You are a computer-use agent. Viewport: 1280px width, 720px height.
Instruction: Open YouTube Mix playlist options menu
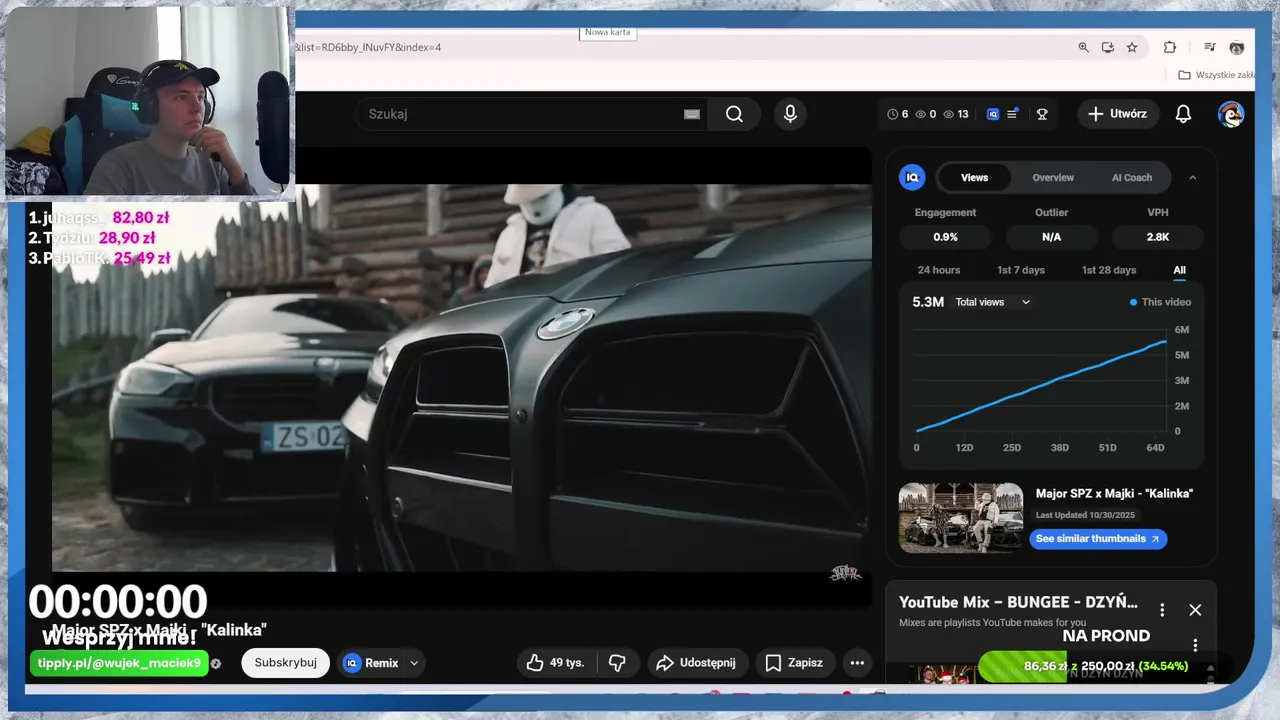point(1162,610)
